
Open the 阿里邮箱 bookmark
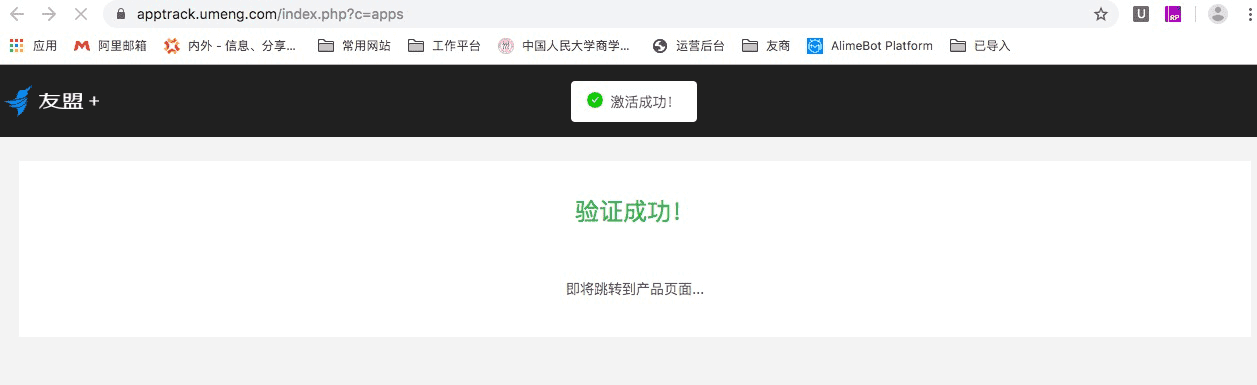110,46
